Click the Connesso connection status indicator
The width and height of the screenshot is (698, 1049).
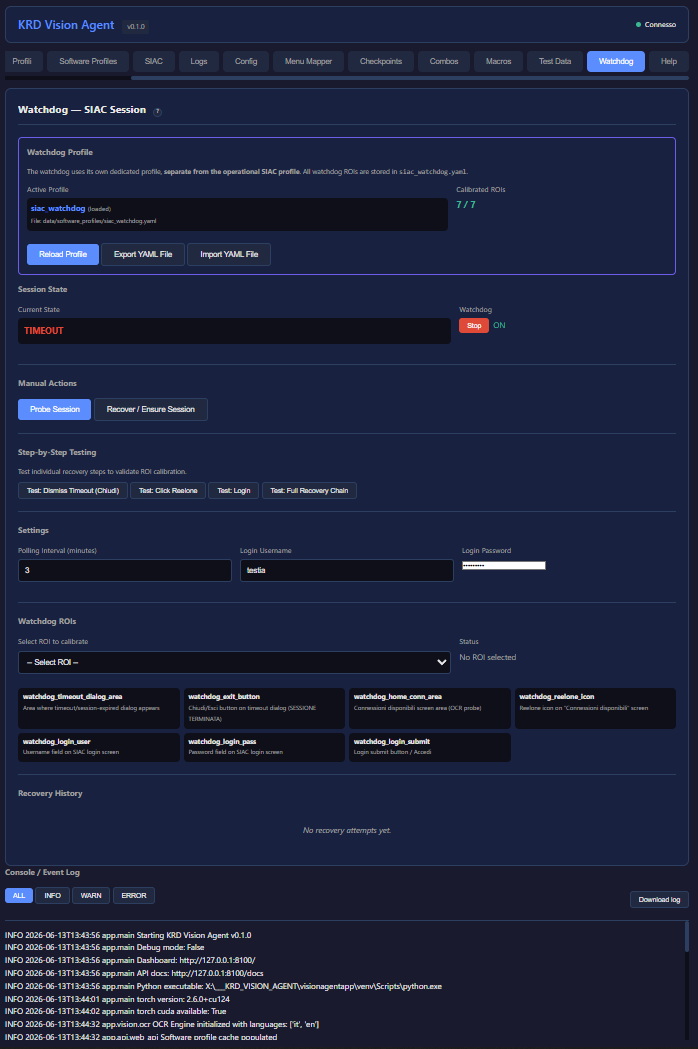click(656, 25)
